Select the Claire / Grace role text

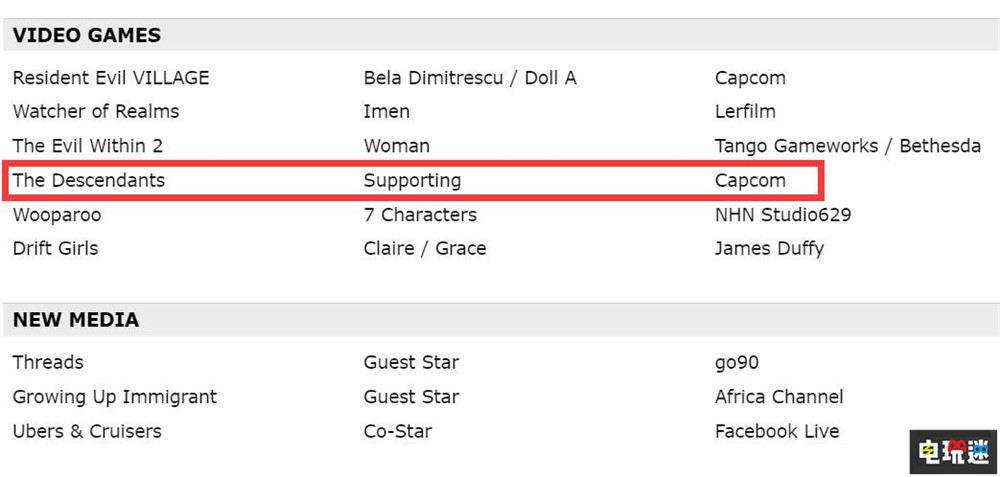[x=425, y=248]
